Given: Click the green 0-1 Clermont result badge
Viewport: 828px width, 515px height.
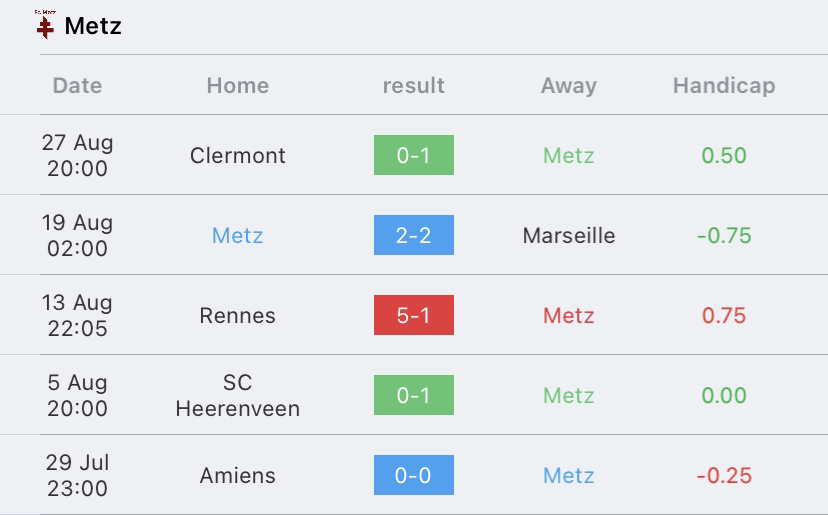Looking at the screenshot, I should (414, 155).
